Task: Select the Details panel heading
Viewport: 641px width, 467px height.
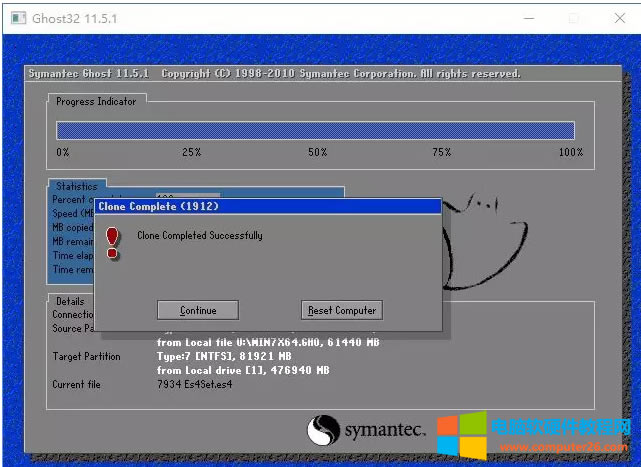Action: pyautogui.click(x=70, y=300)
